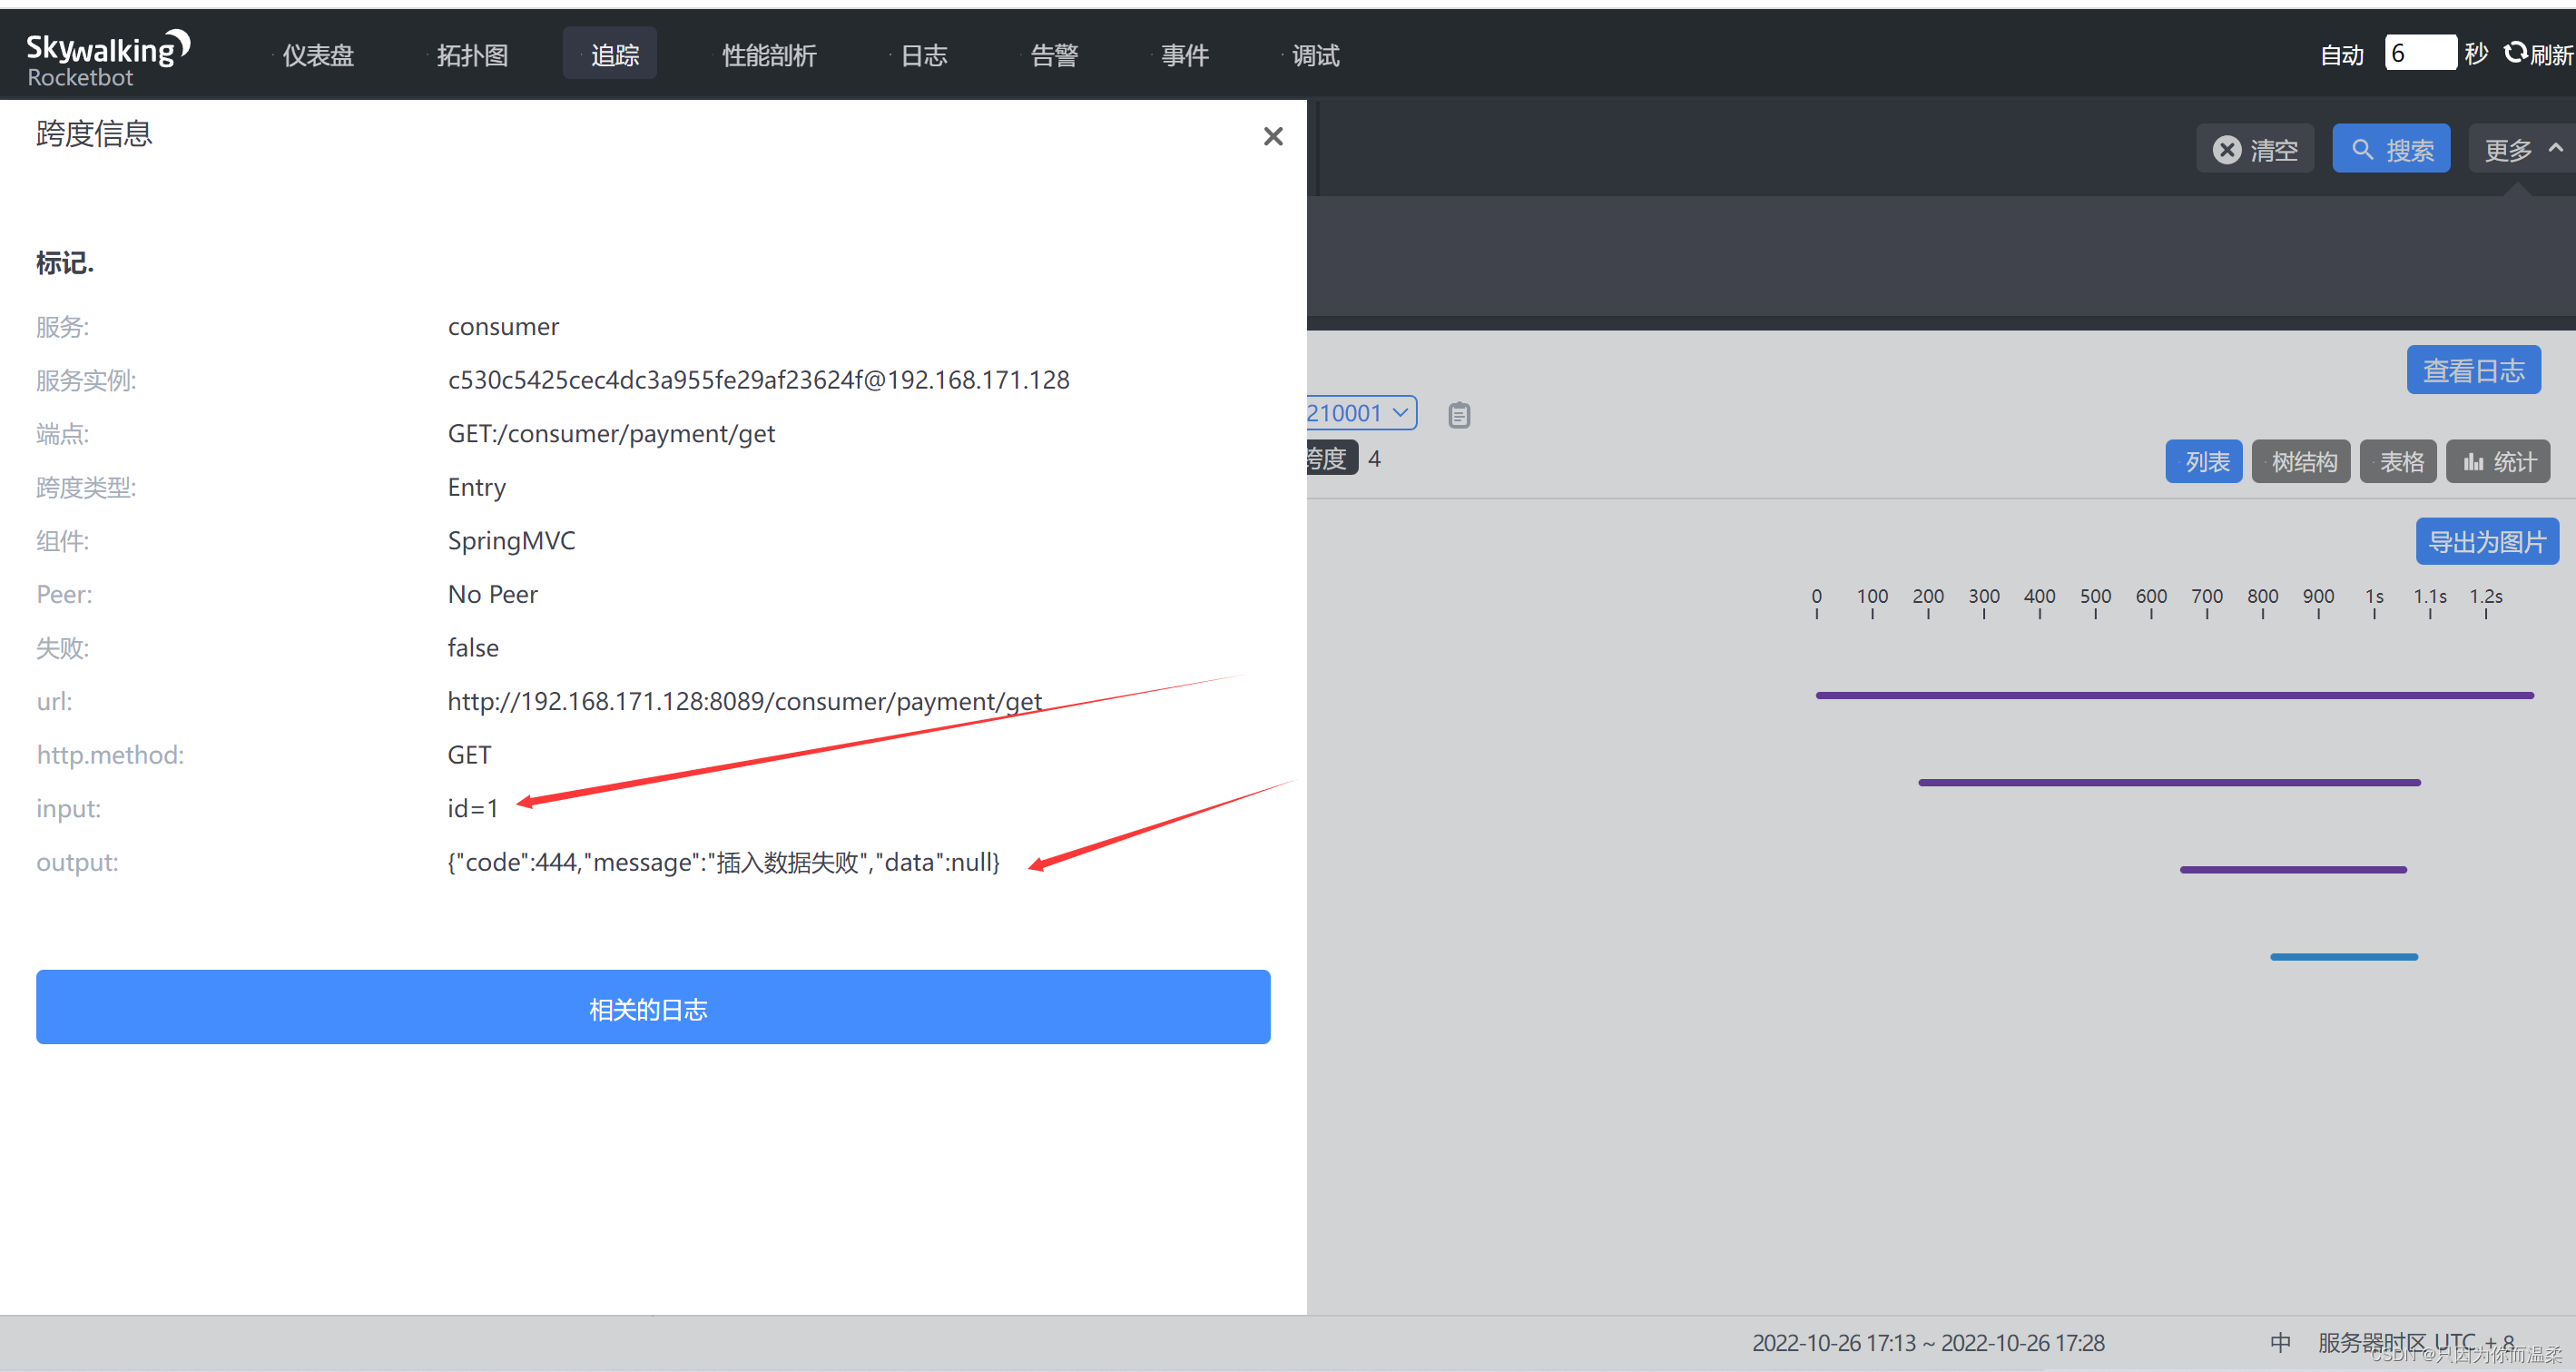Toggle the auto refresh option
The image size is (2576, 1372).
pos(2340,55)
